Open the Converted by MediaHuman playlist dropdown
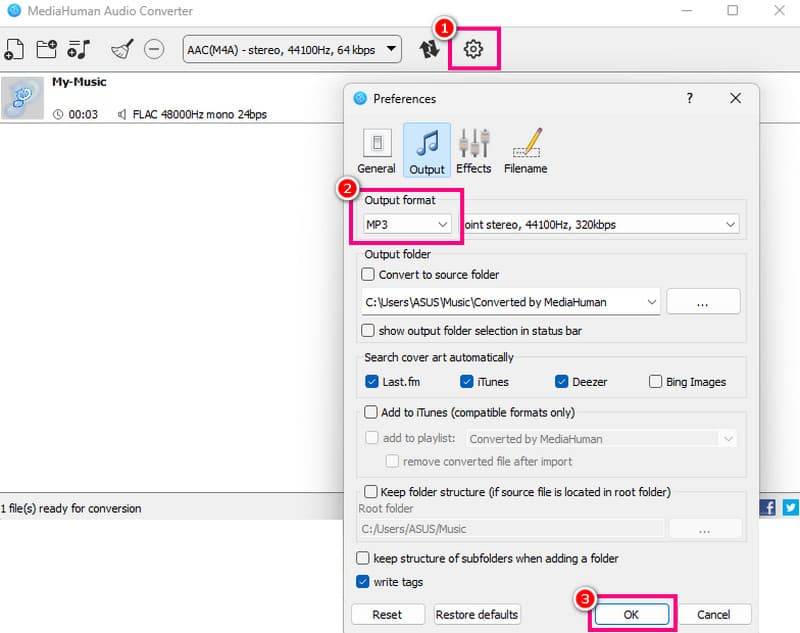This screenshot has height=633, width=800. pyautogui.click(x=601, y=439)
